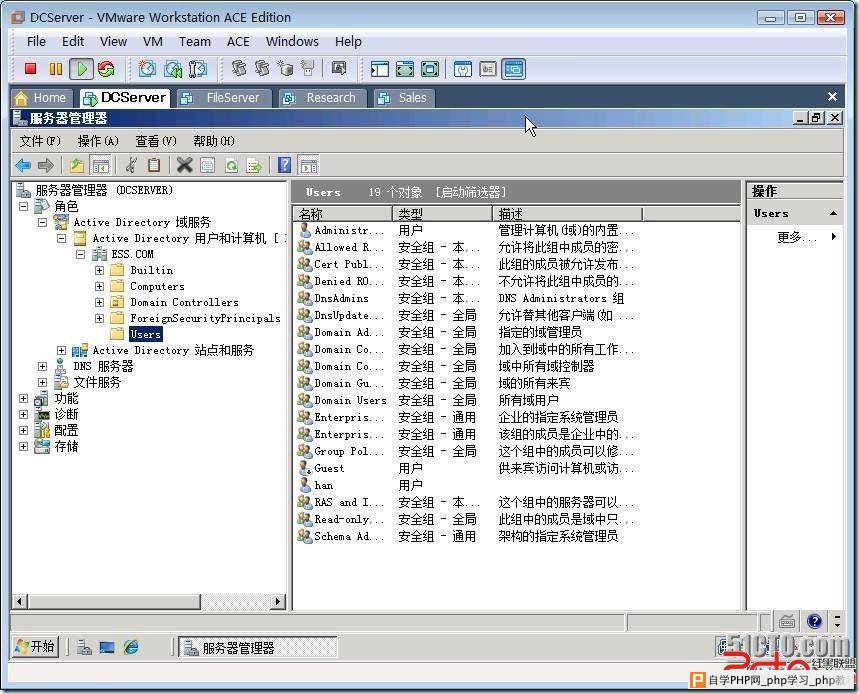
Task: Click the delete X toolbar icon
Action: (185, 165)
